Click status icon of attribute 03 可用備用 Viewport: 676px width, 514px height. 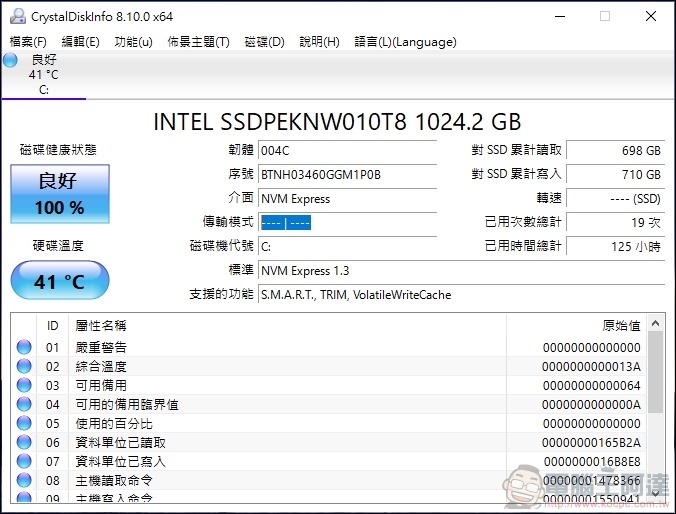[24, 385]
